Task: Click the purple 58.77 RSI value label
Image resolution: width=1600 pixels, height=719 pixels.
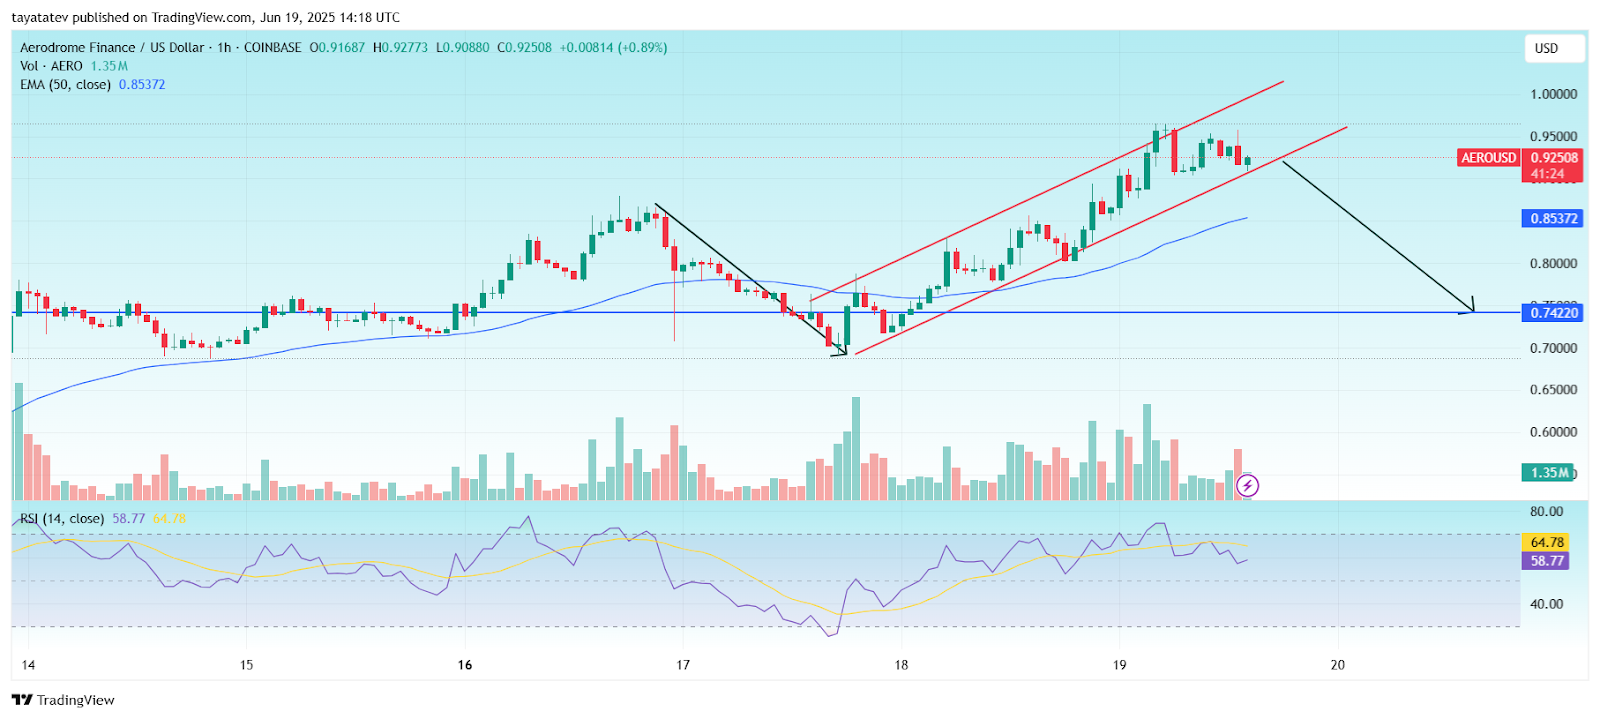Action: pyautogui.click(x=1546, y=561)
